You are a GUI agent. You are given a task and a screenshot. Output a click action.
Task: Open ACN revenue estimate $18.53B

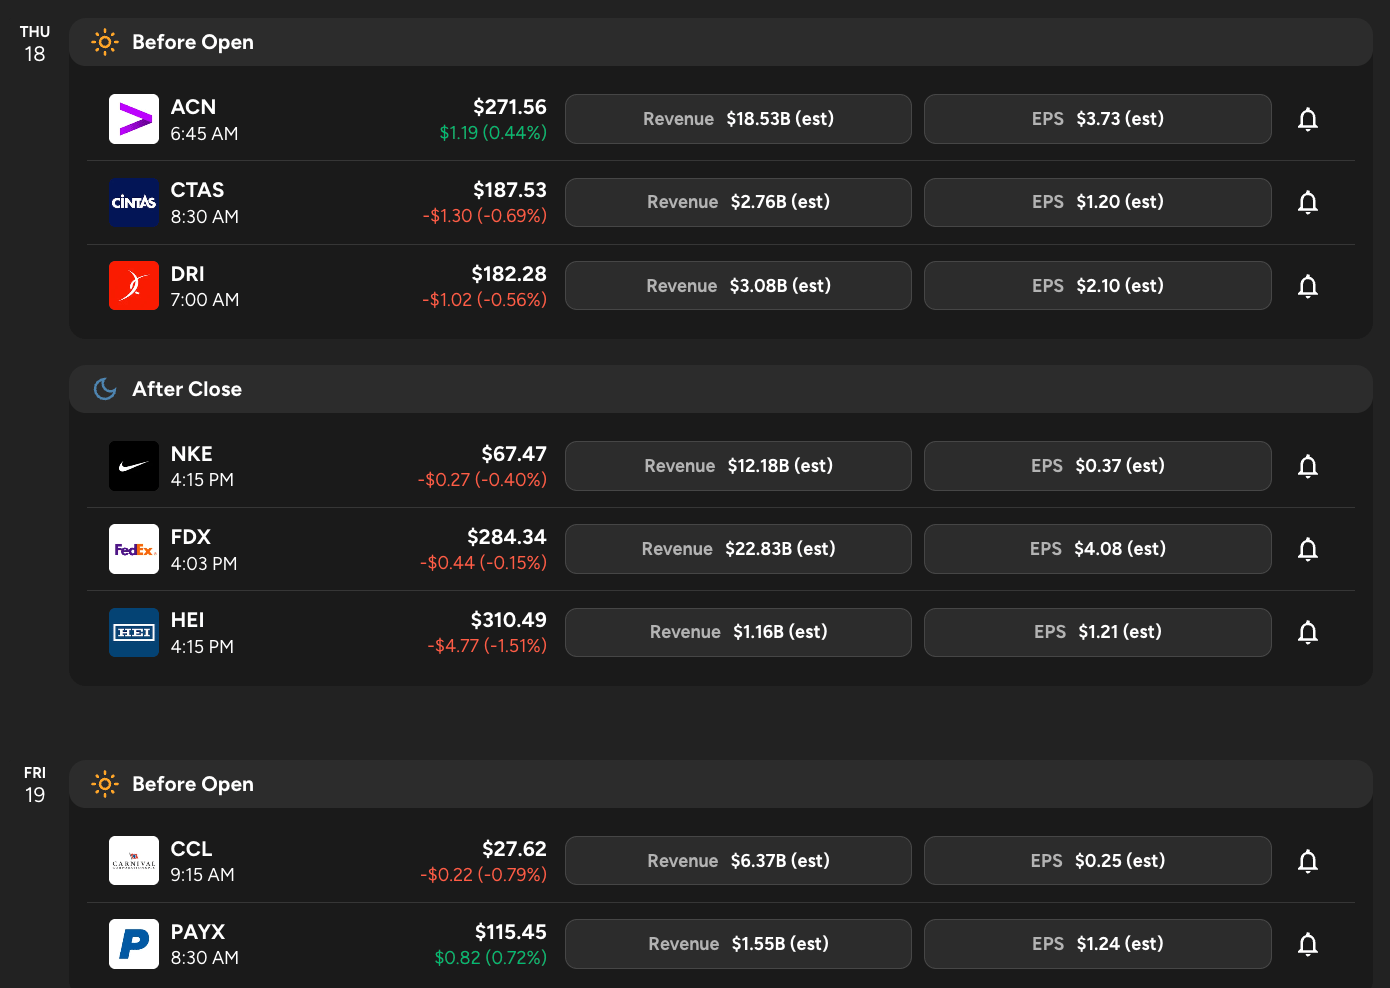click(738, 119)
